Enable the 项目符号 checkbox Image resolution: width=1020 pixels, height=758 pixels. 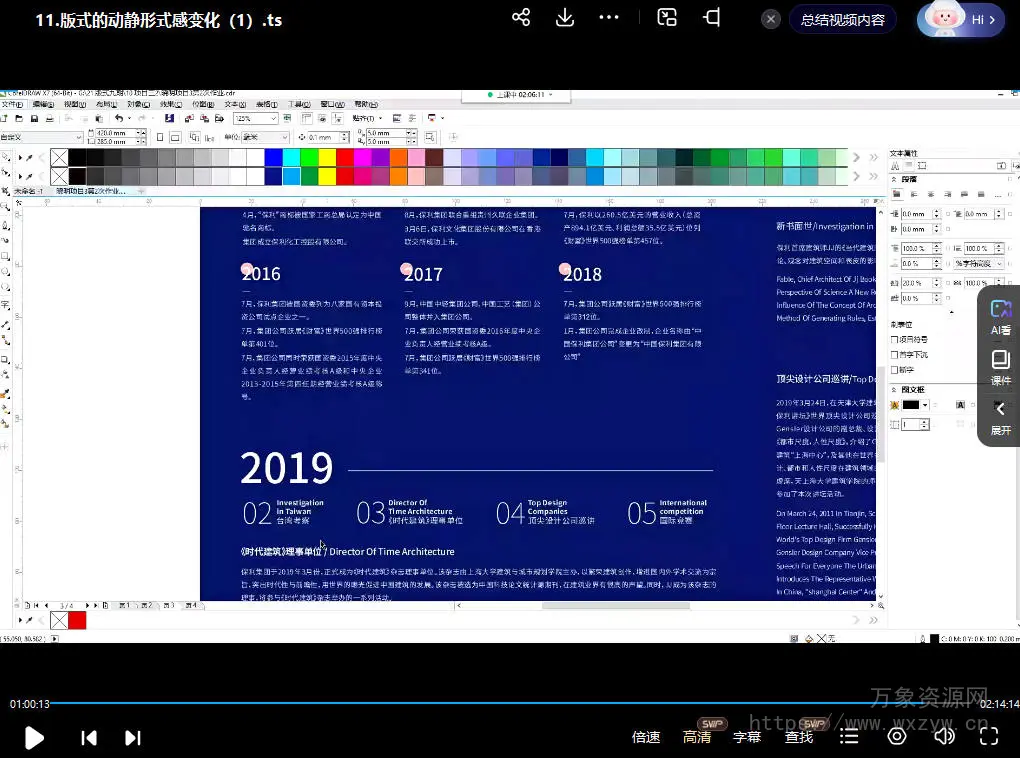[895, 340]
